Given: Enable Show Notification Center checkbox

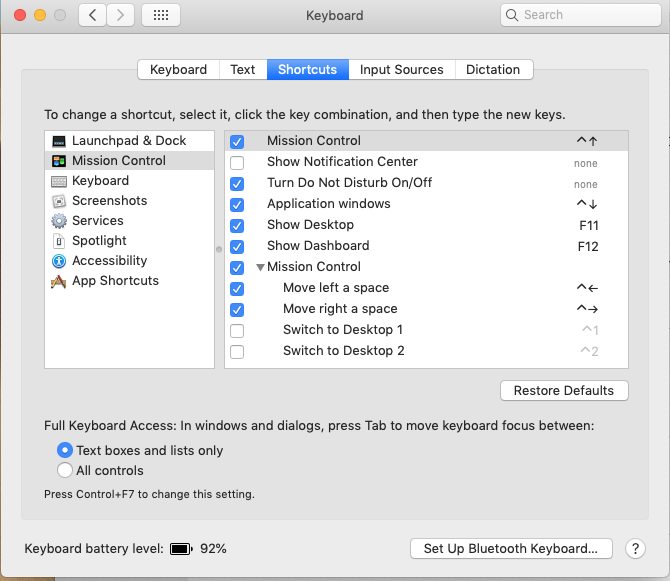Looking at the screenshot, I should 237,162.
